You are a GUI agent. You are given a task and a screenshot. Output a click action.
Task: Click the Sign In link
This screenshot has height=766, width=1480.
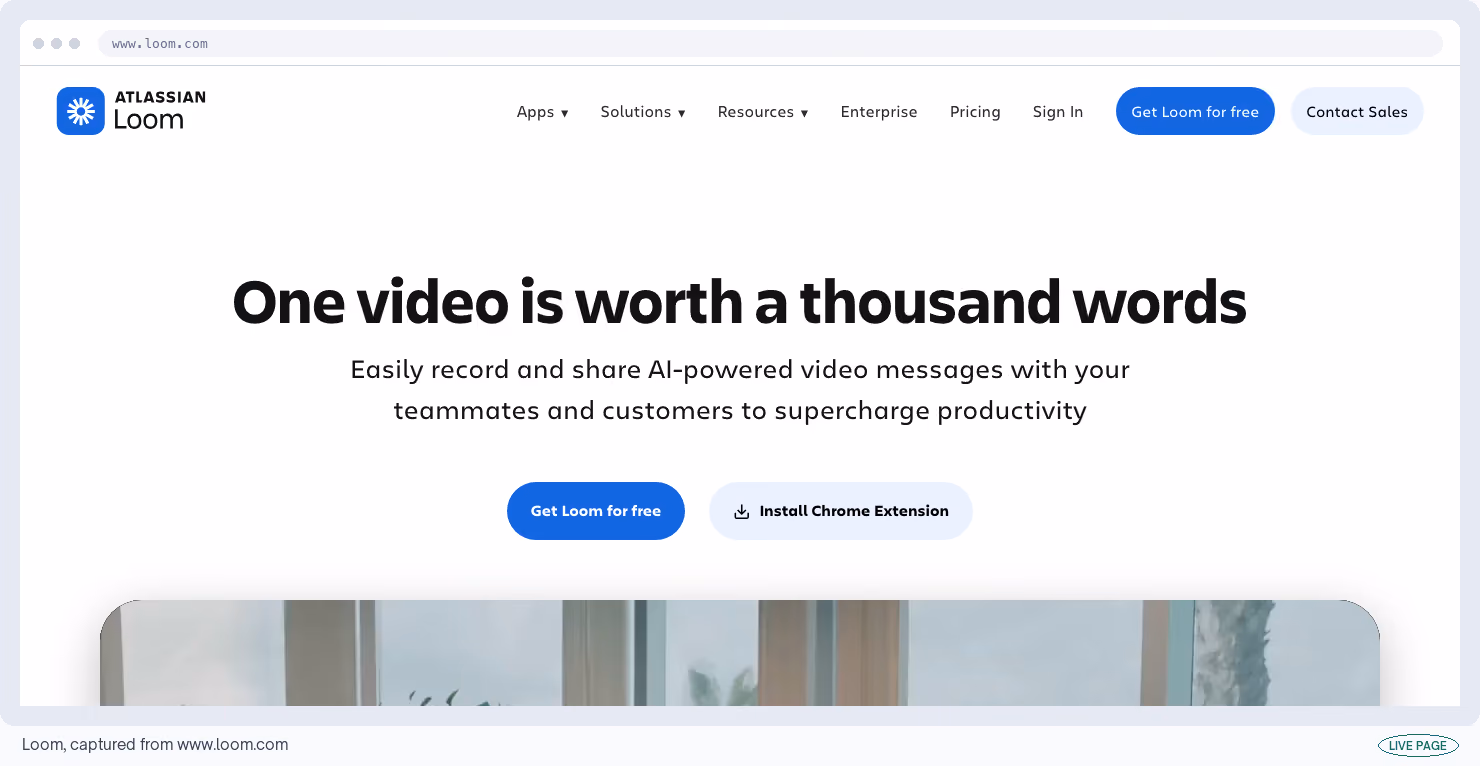pos(1058,112)
